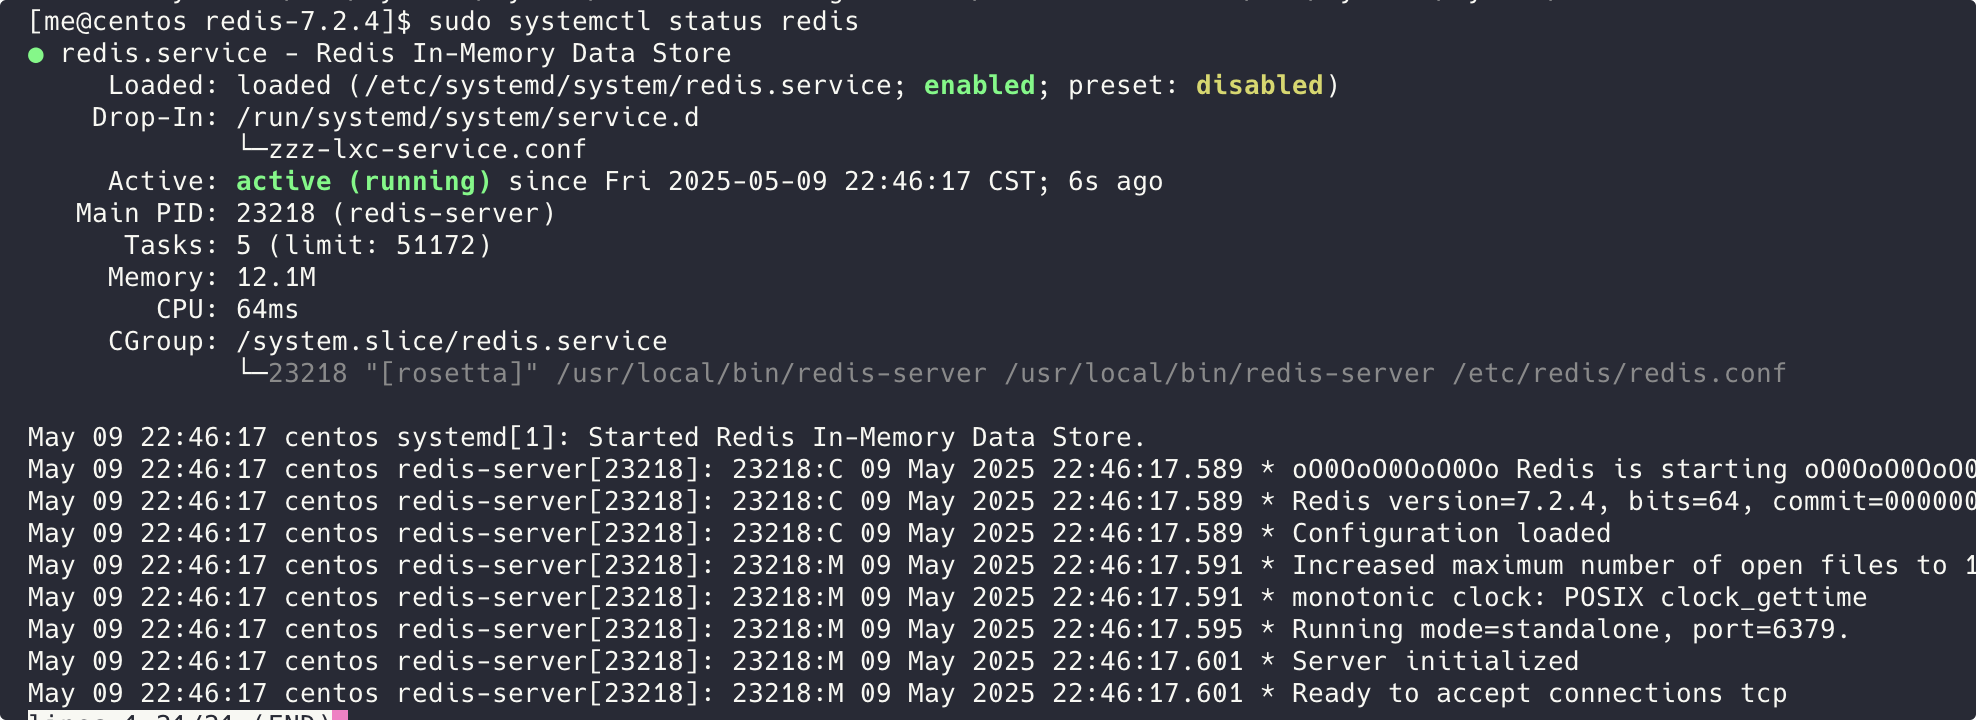The height and width of the screenshot is (720, 1976).
Task: Click the /etc/systemd/system/redis.service path
Action: tap(627, 85)
